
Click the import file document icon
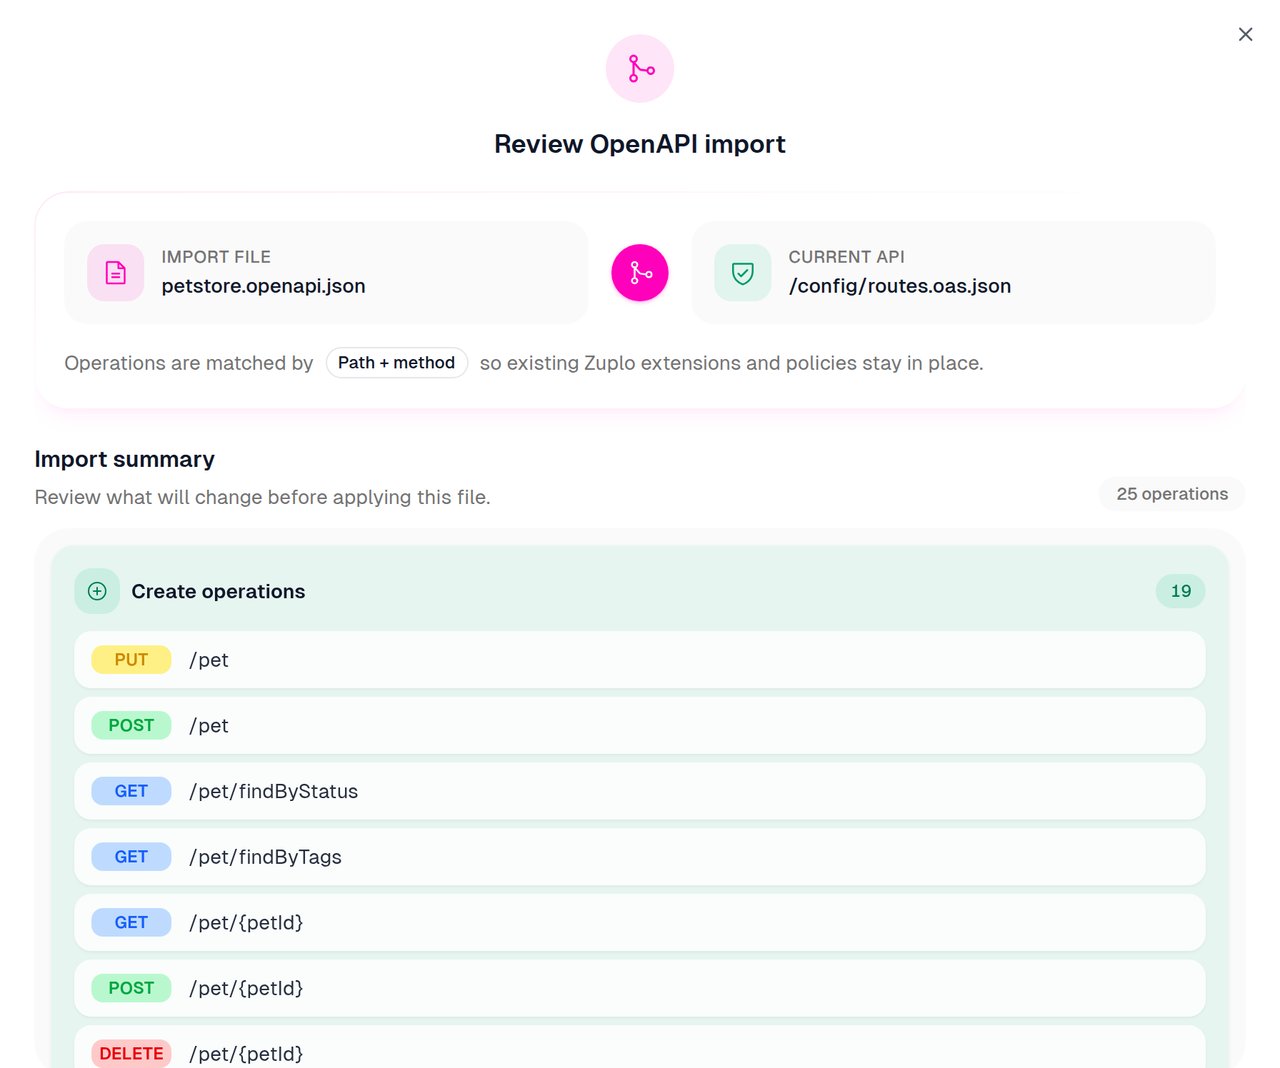click(116, 273)
